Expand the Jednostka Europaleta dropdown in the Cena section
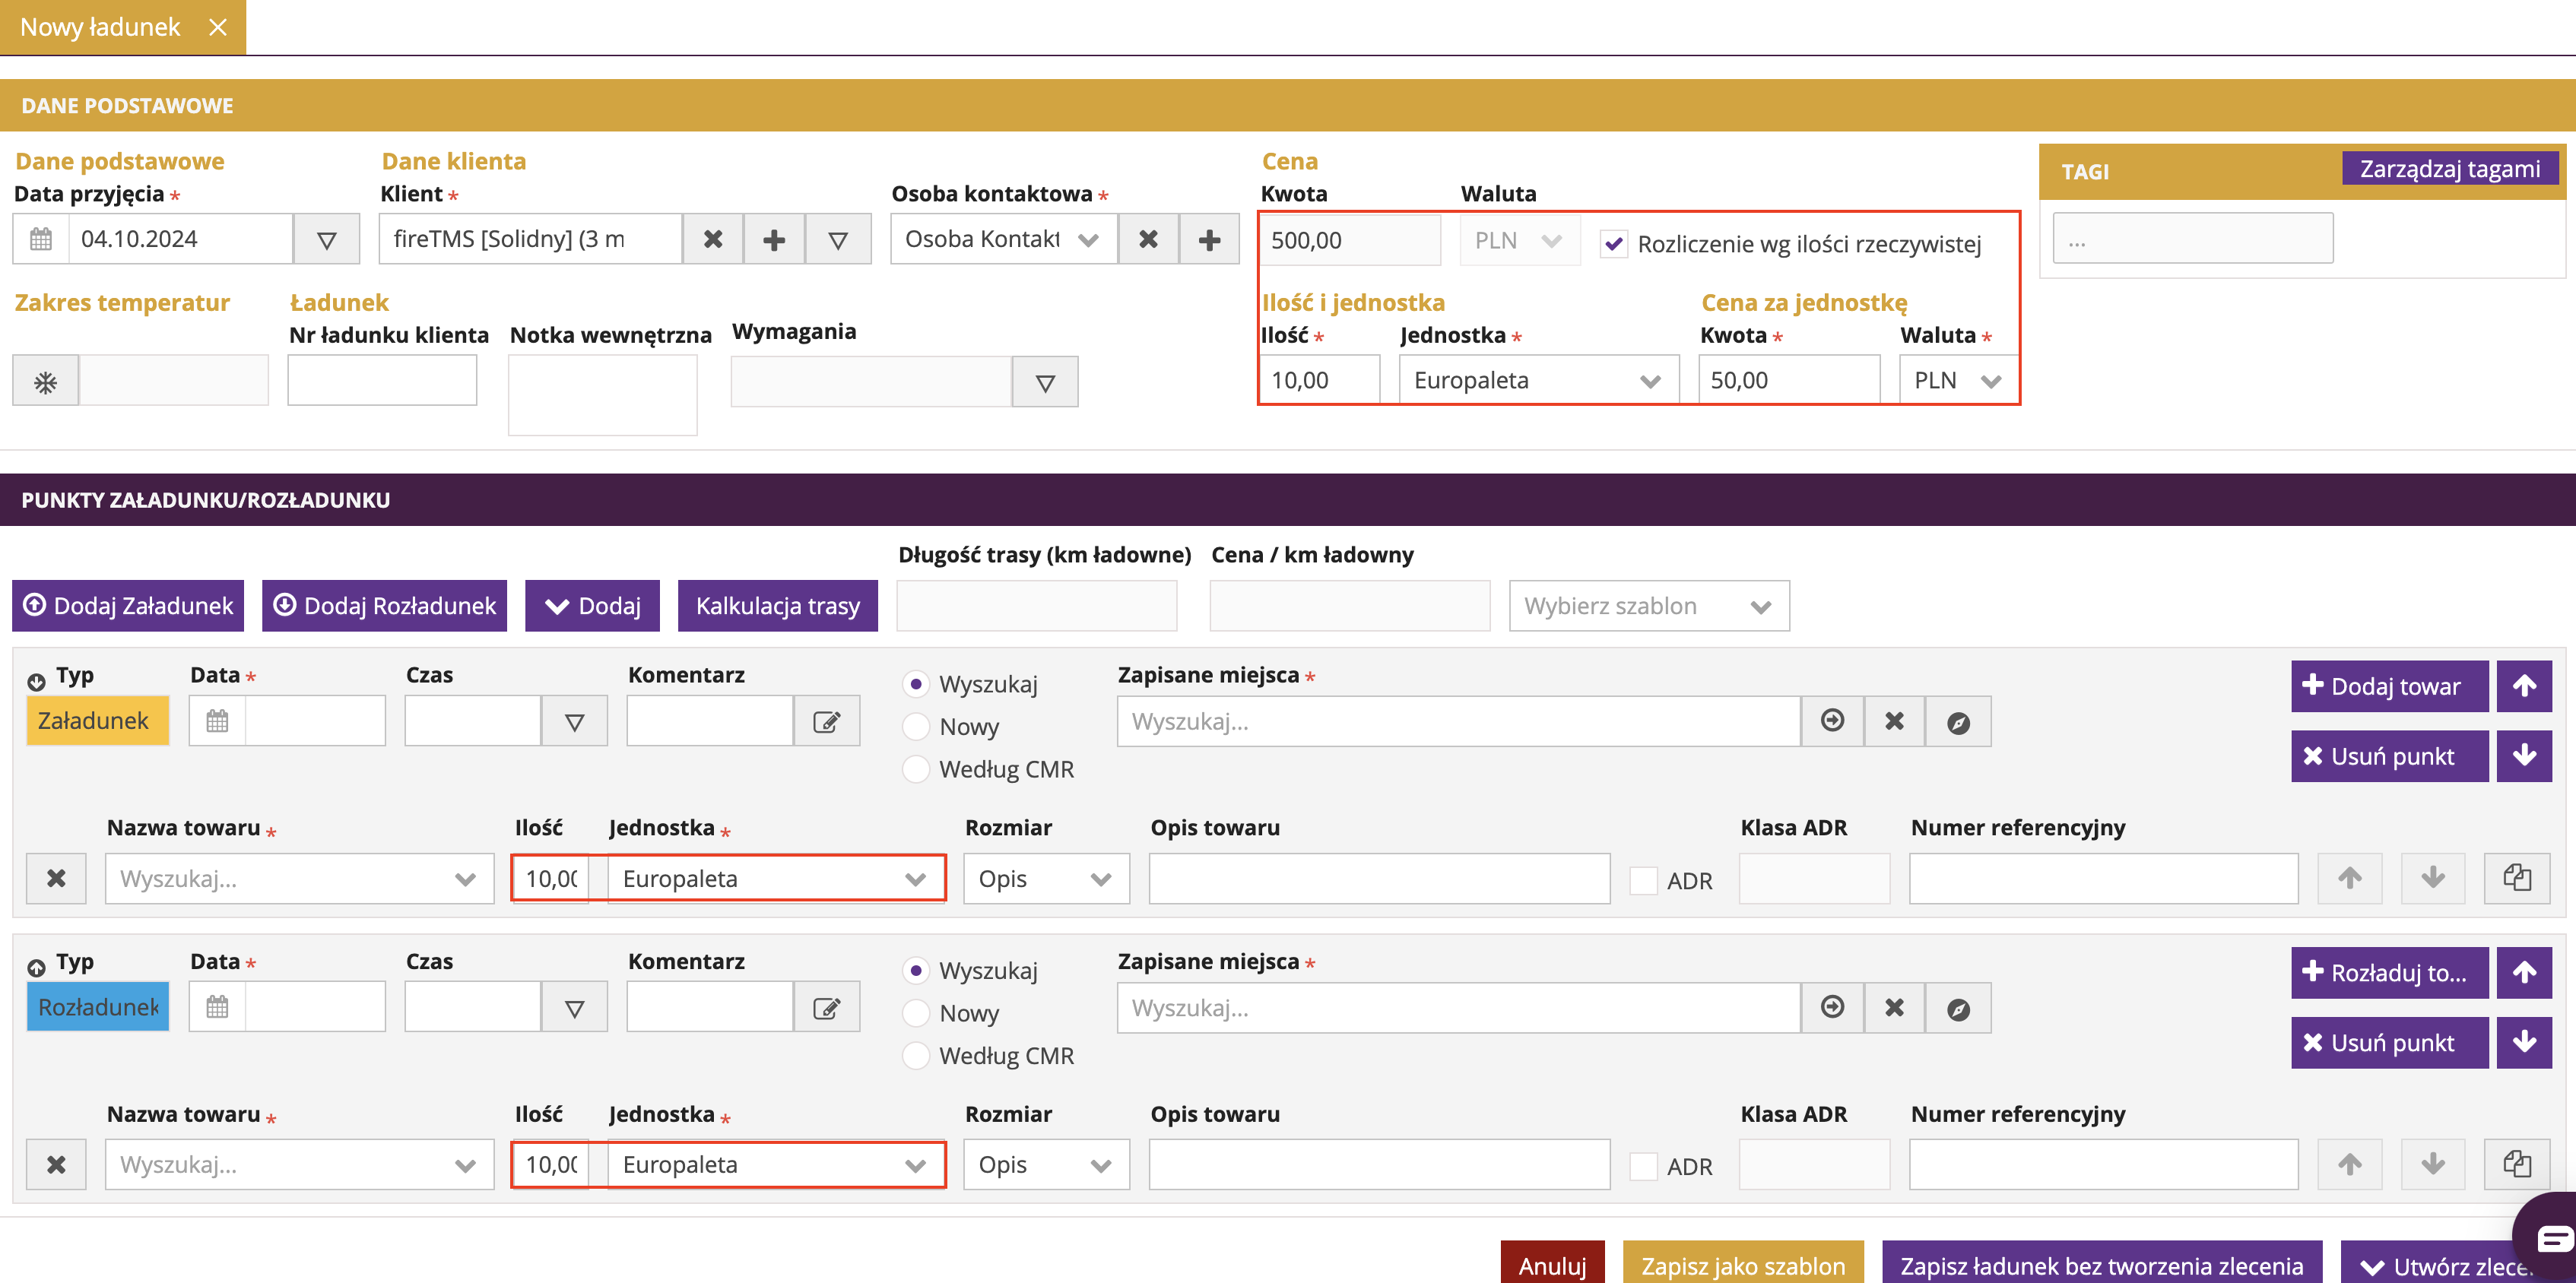This screenshot has width=2576, height=1283. (1538, 381)
